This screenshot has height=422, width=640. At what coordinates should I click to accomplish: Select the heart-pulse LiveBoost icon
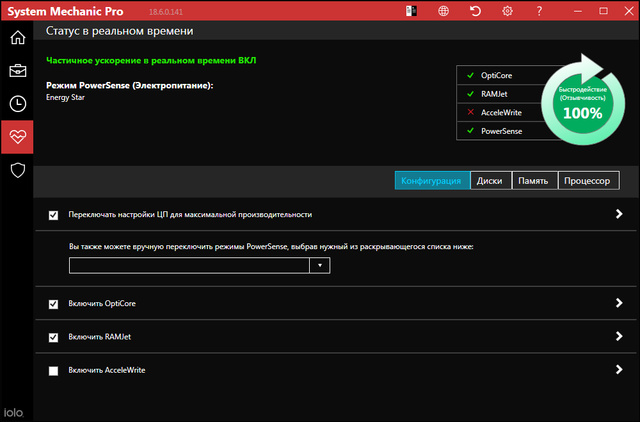(x=17, y=136)
